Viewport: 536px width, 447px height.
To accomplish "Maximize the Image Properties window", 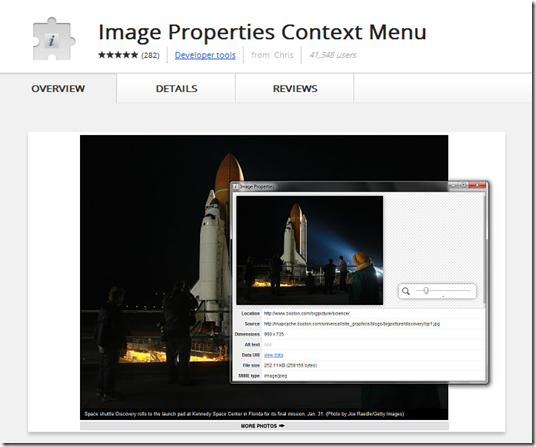I will (464, 185).
